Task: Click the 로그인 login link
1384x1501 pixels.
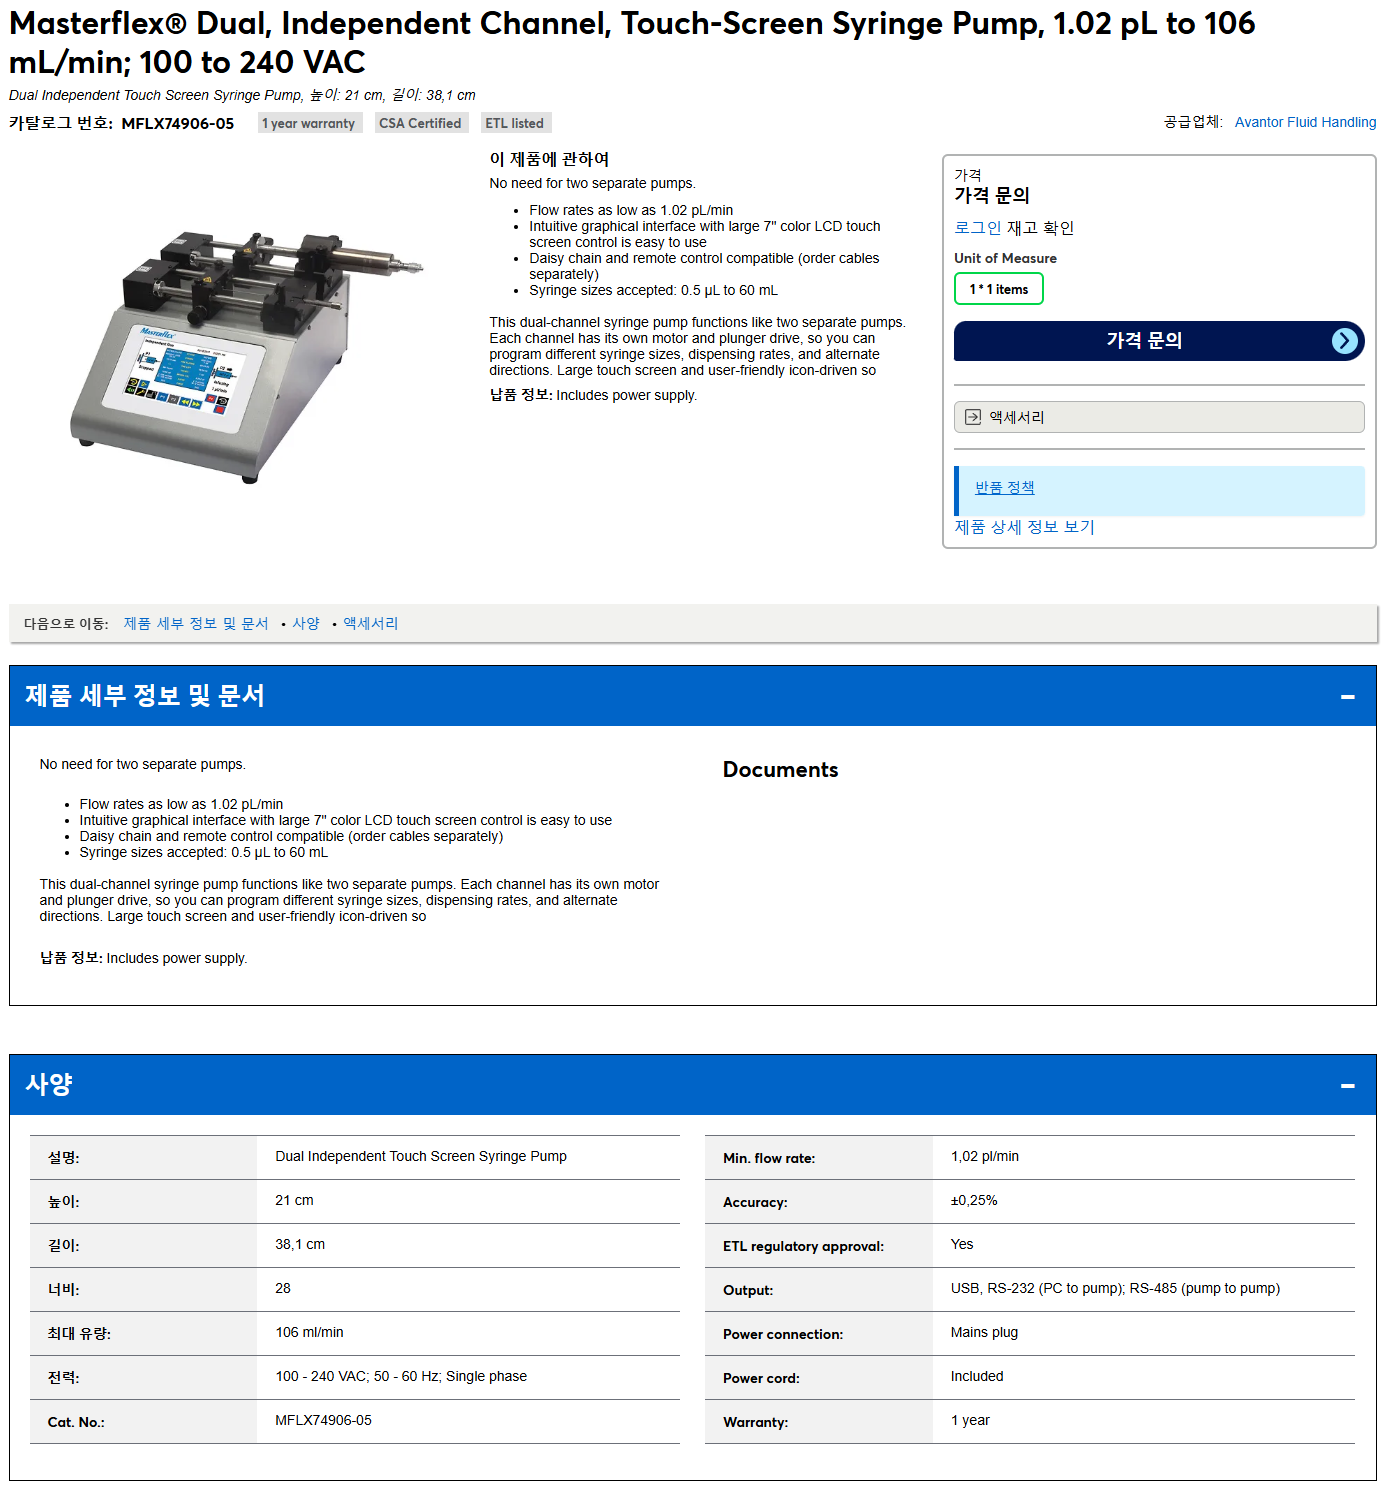Action: coord(978,228)
